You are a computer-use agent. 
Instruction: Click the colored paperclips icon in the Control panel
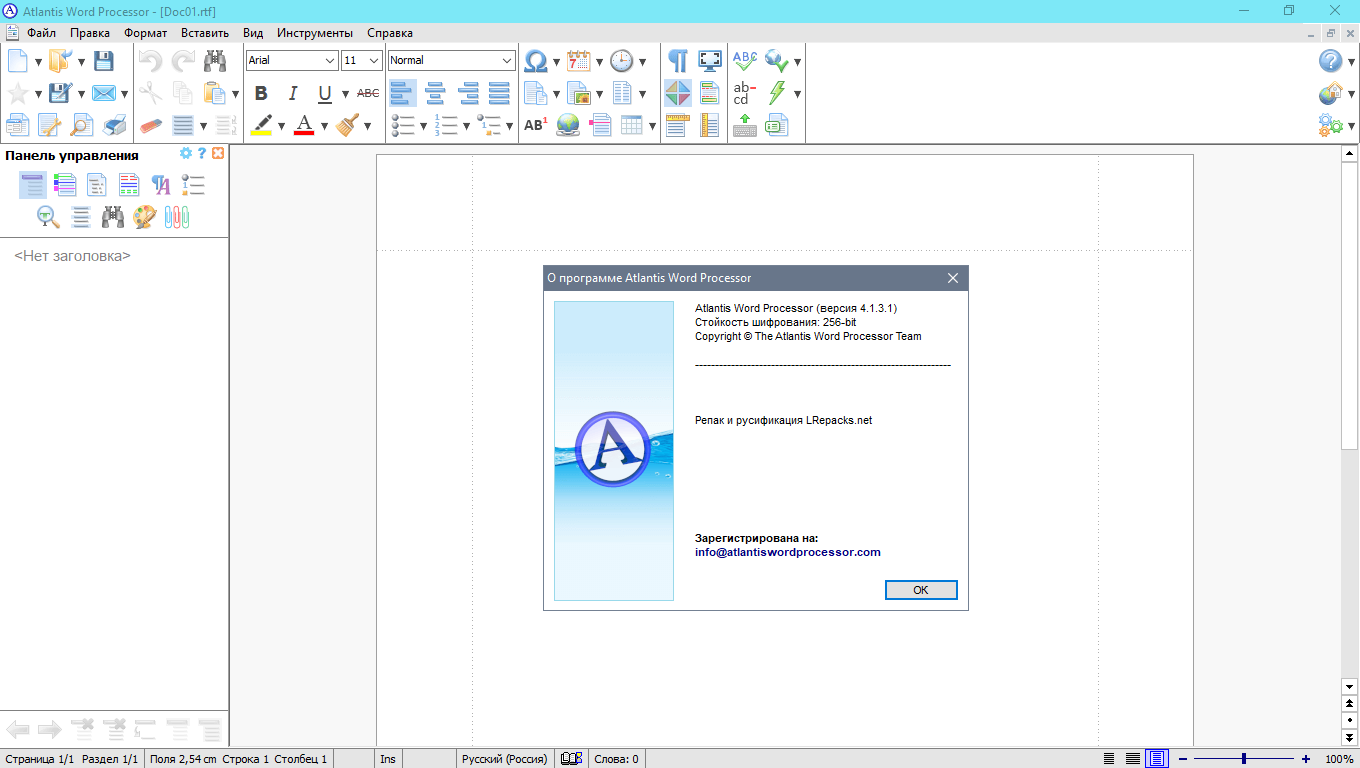tap(177, 217)
